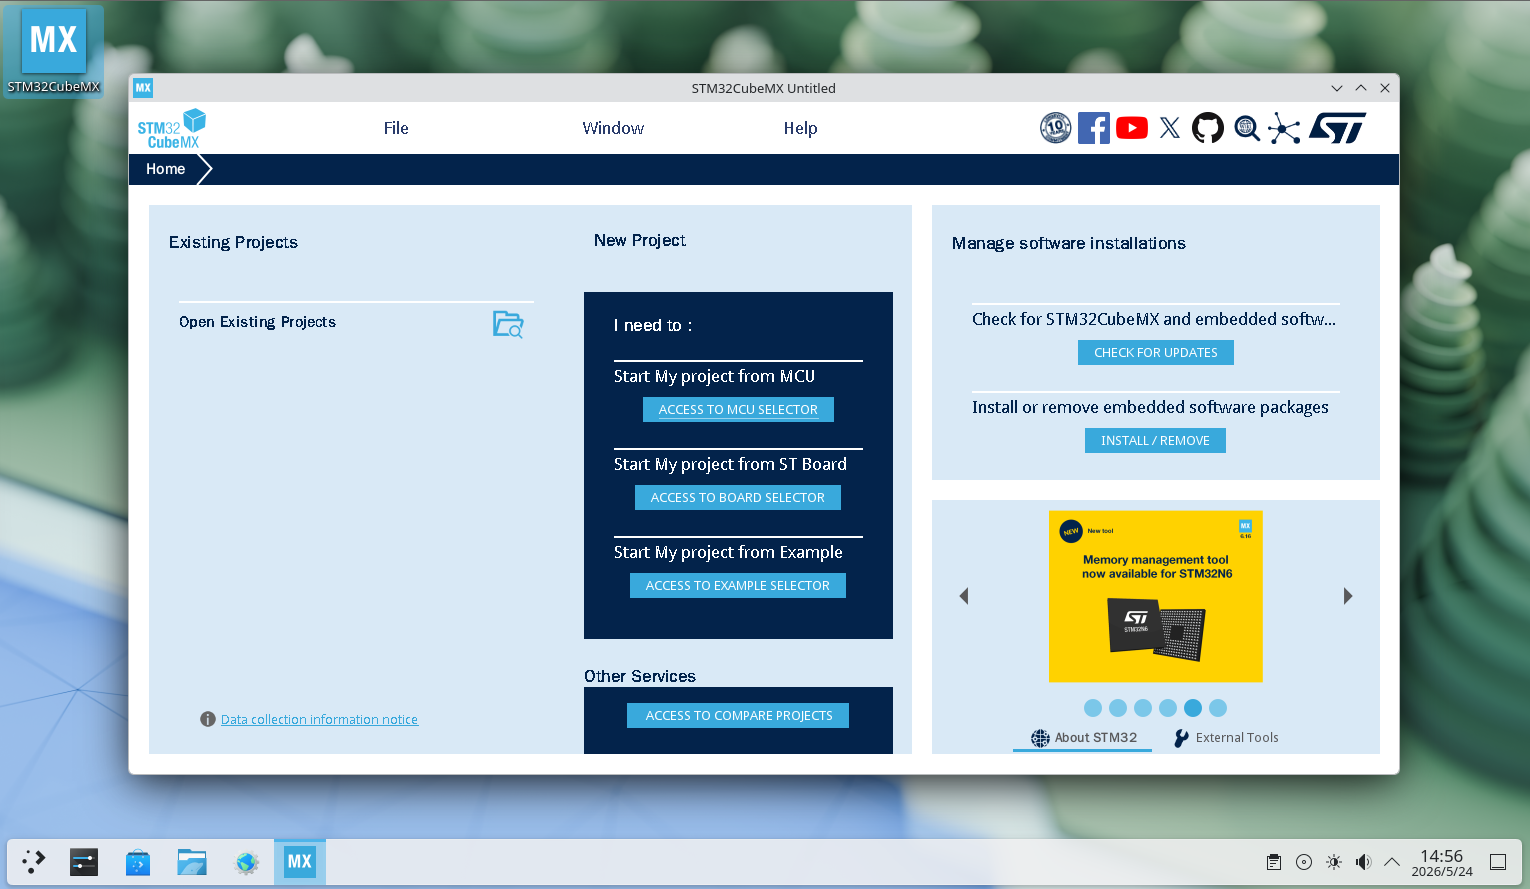
Task: Launch the Discover software store from taskbar
Action: (x=138, y=861)
